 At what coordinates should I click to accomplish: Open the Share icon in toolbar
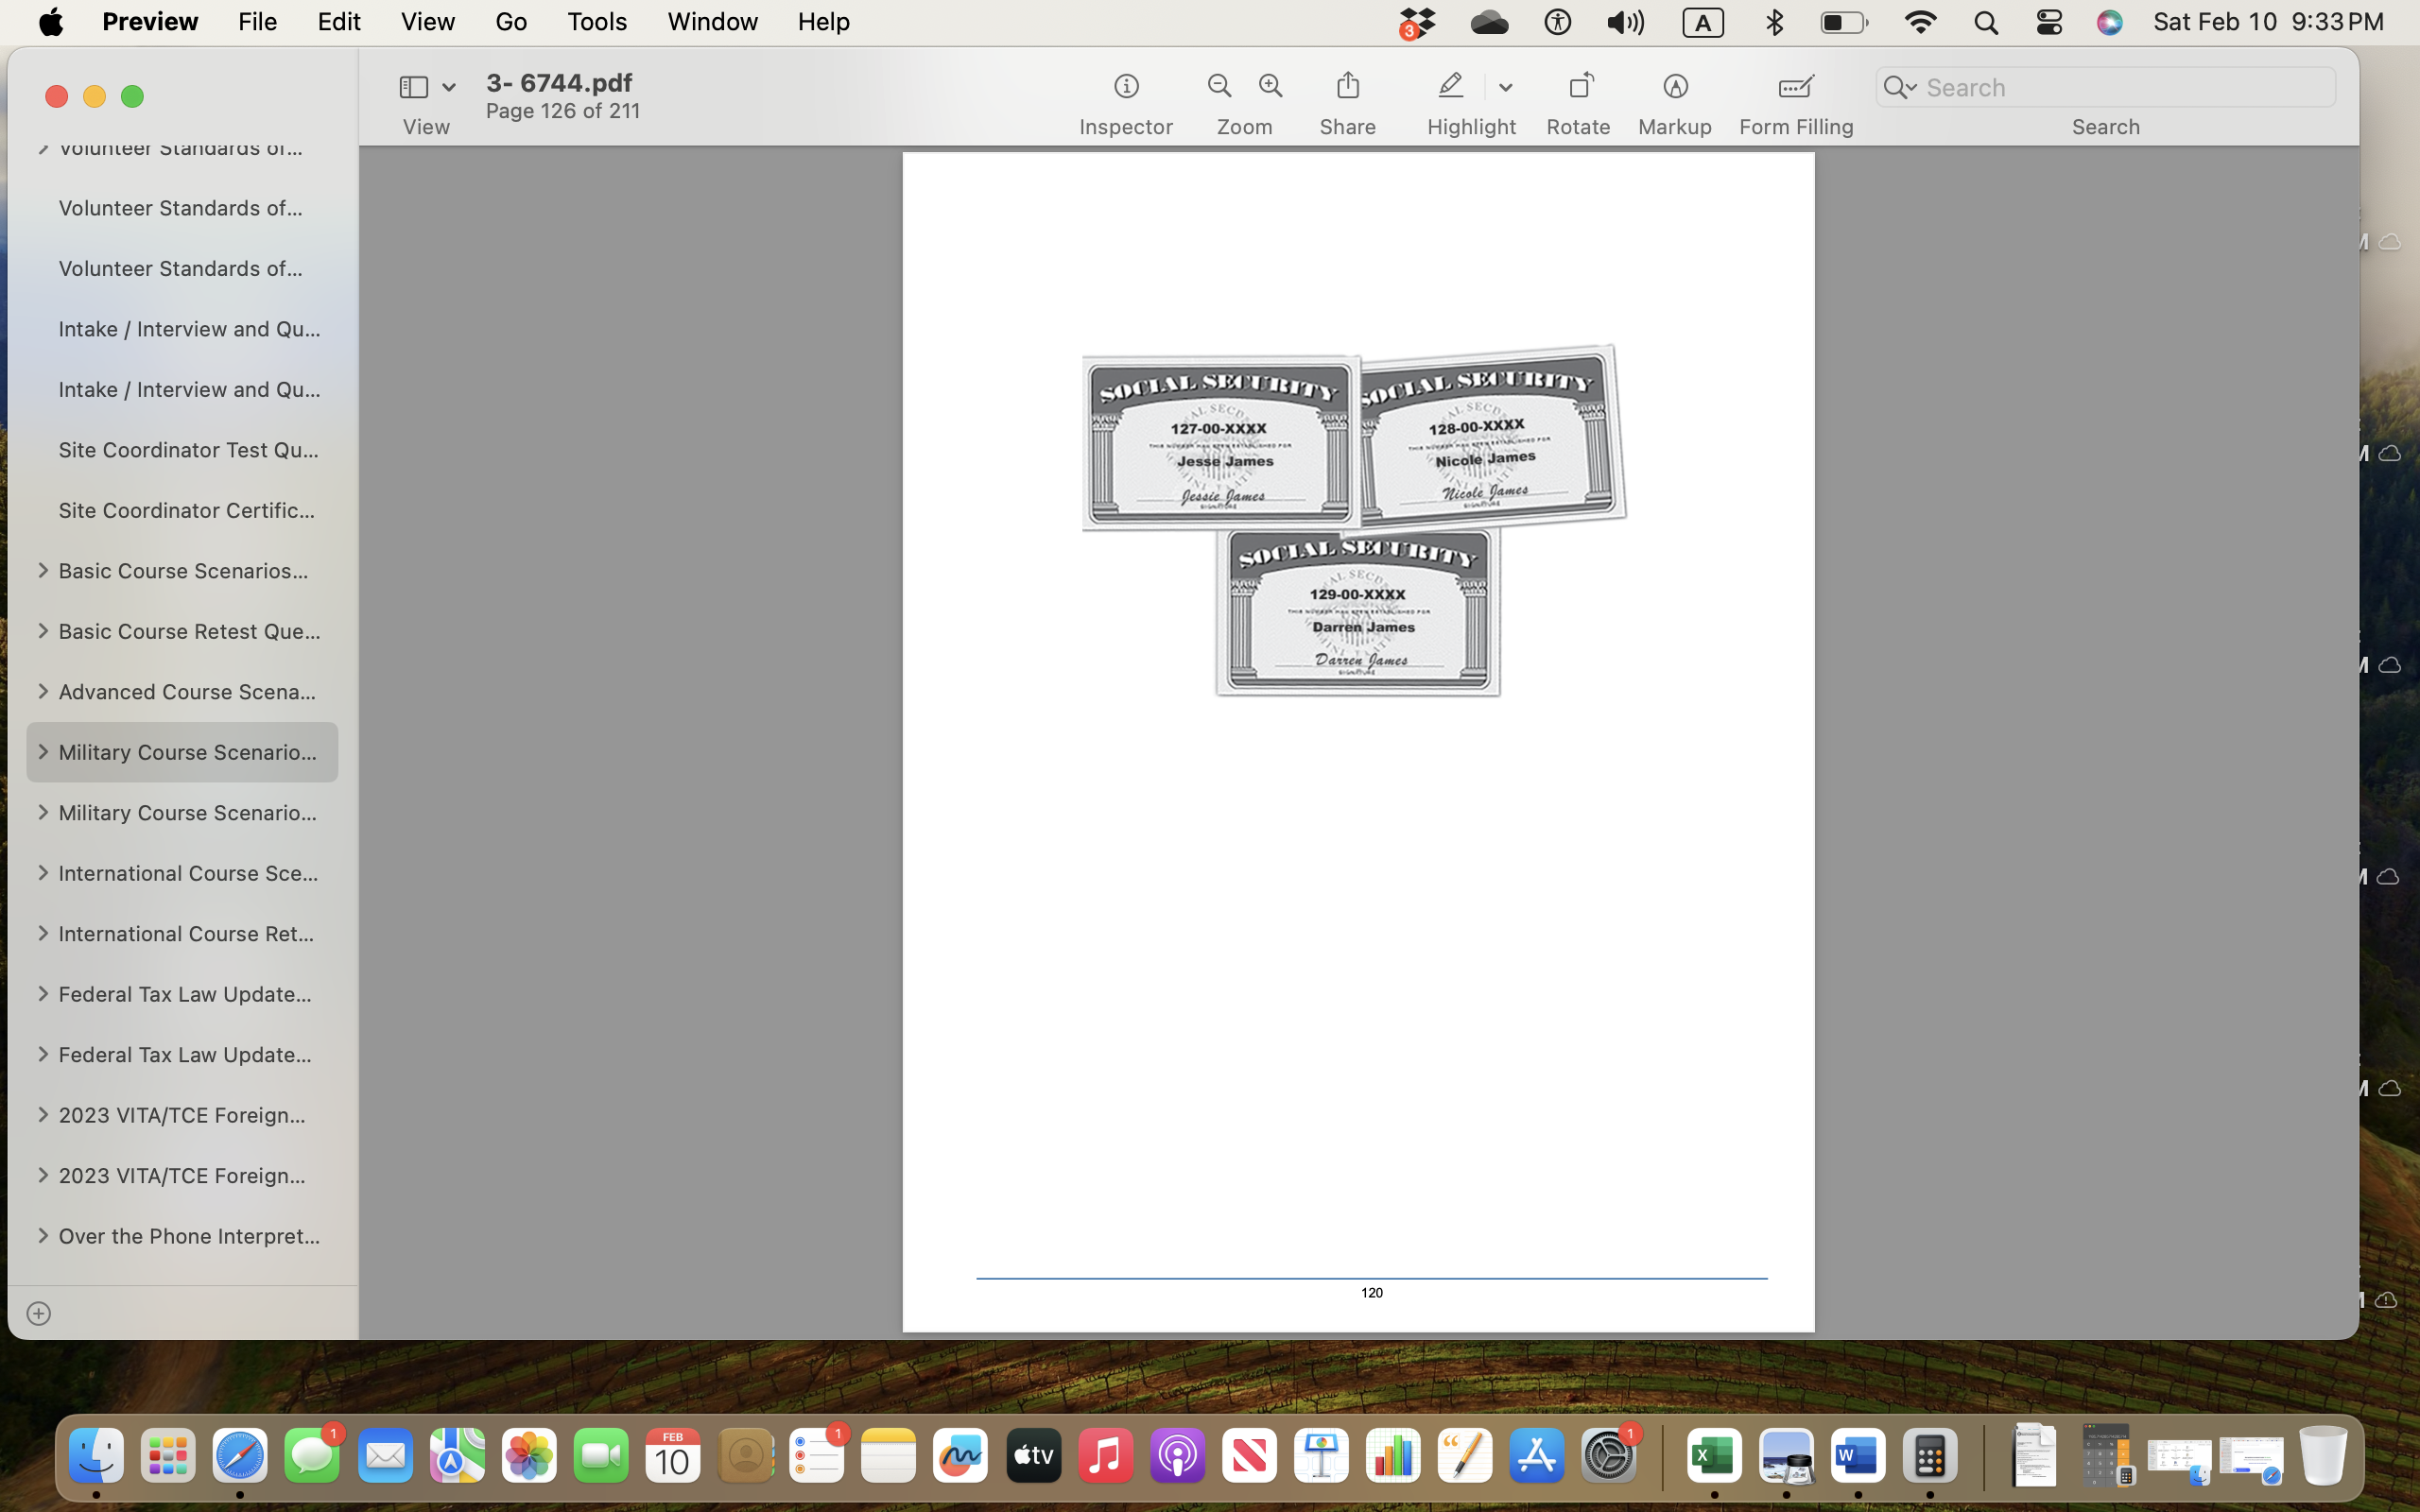tap(1347, 86)
